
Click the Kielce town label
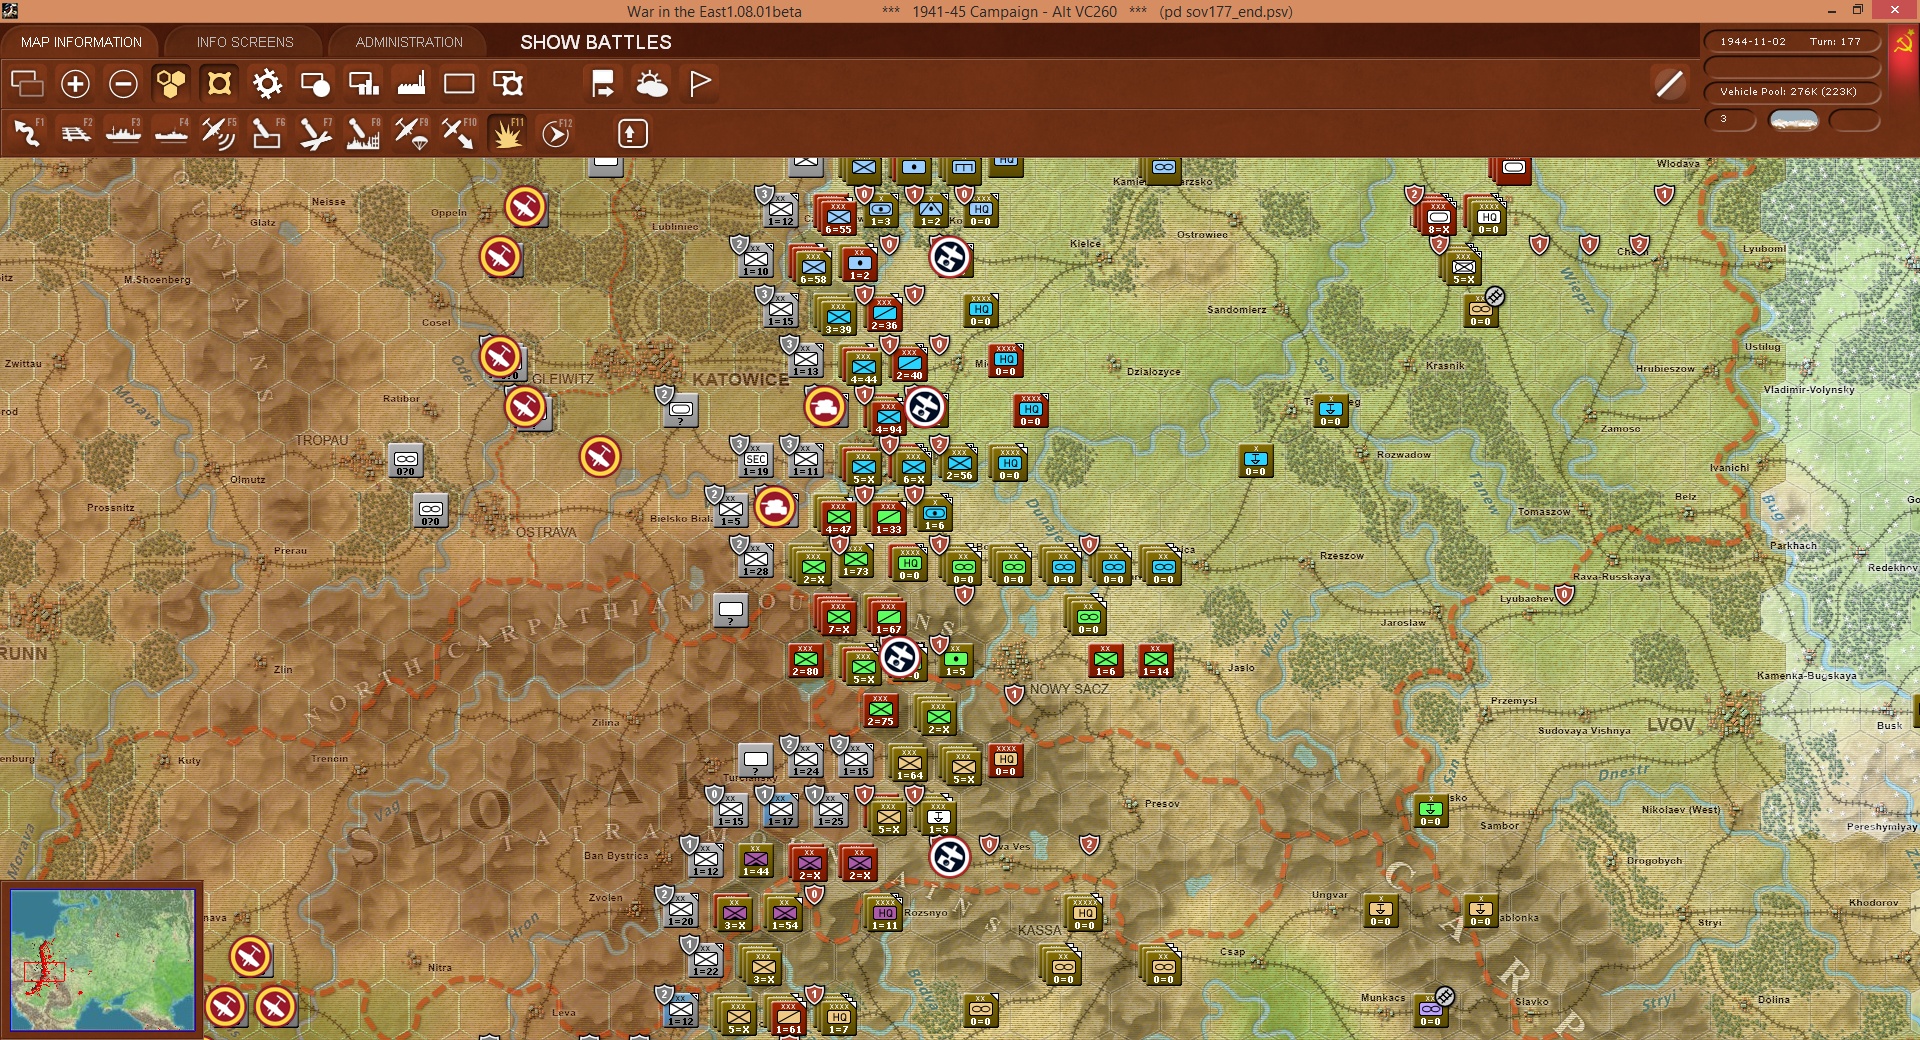1085,243
